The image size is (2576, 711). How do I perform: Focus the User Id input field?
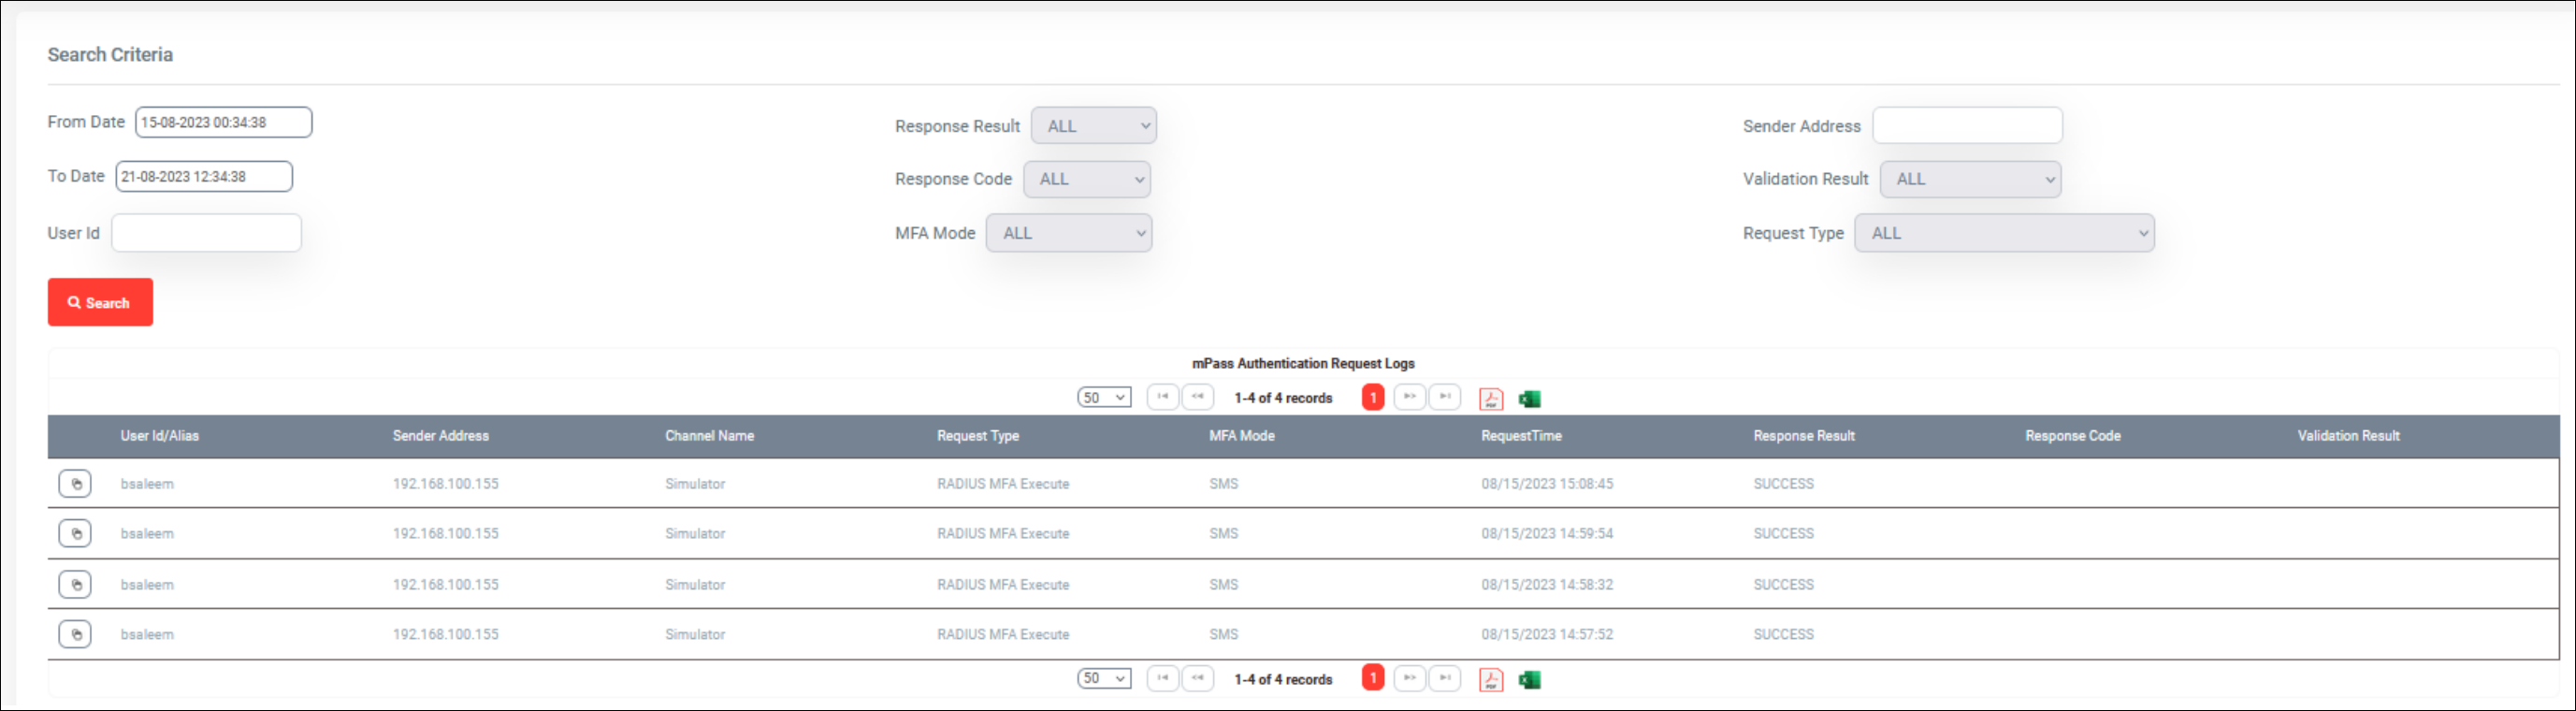(206, 233)
